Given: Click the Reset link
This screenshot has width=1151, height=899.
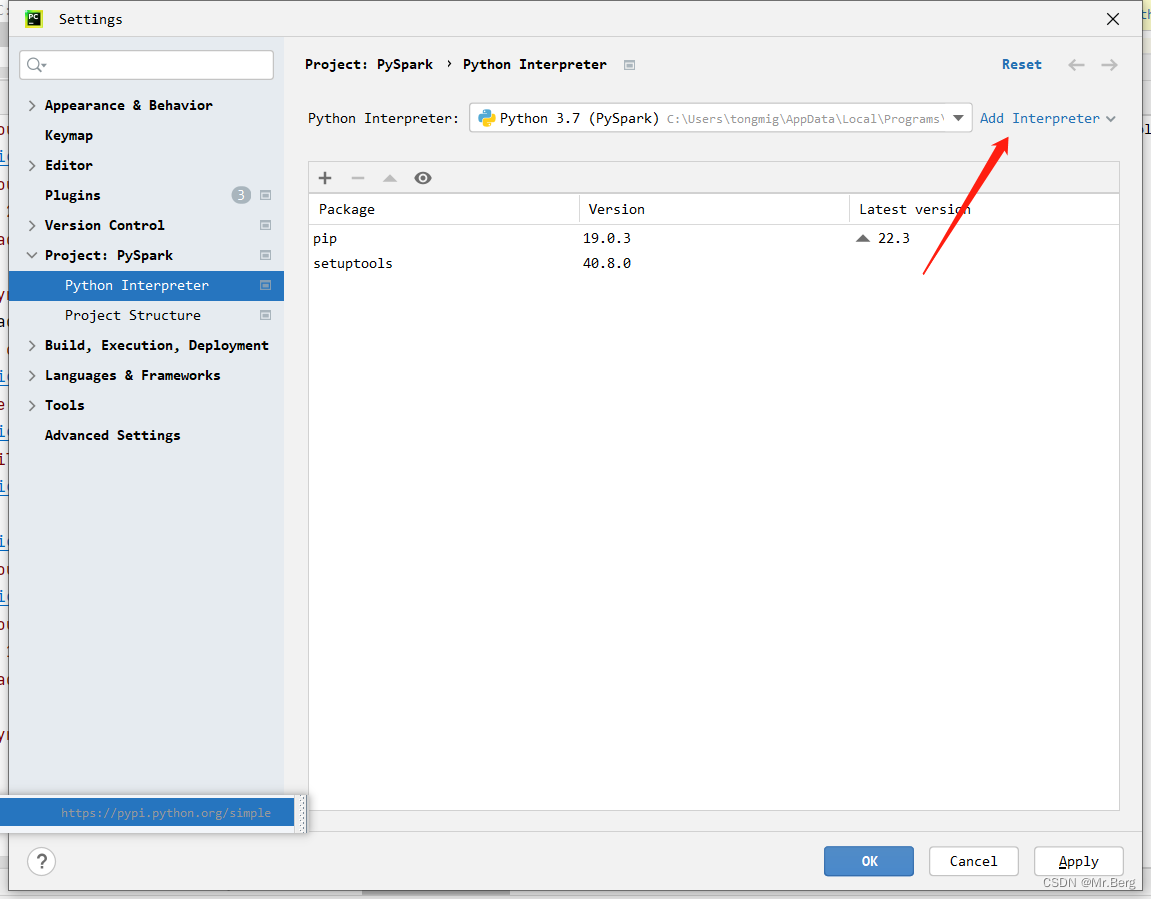Looking at the screenshot, I should pos(1021,65).
